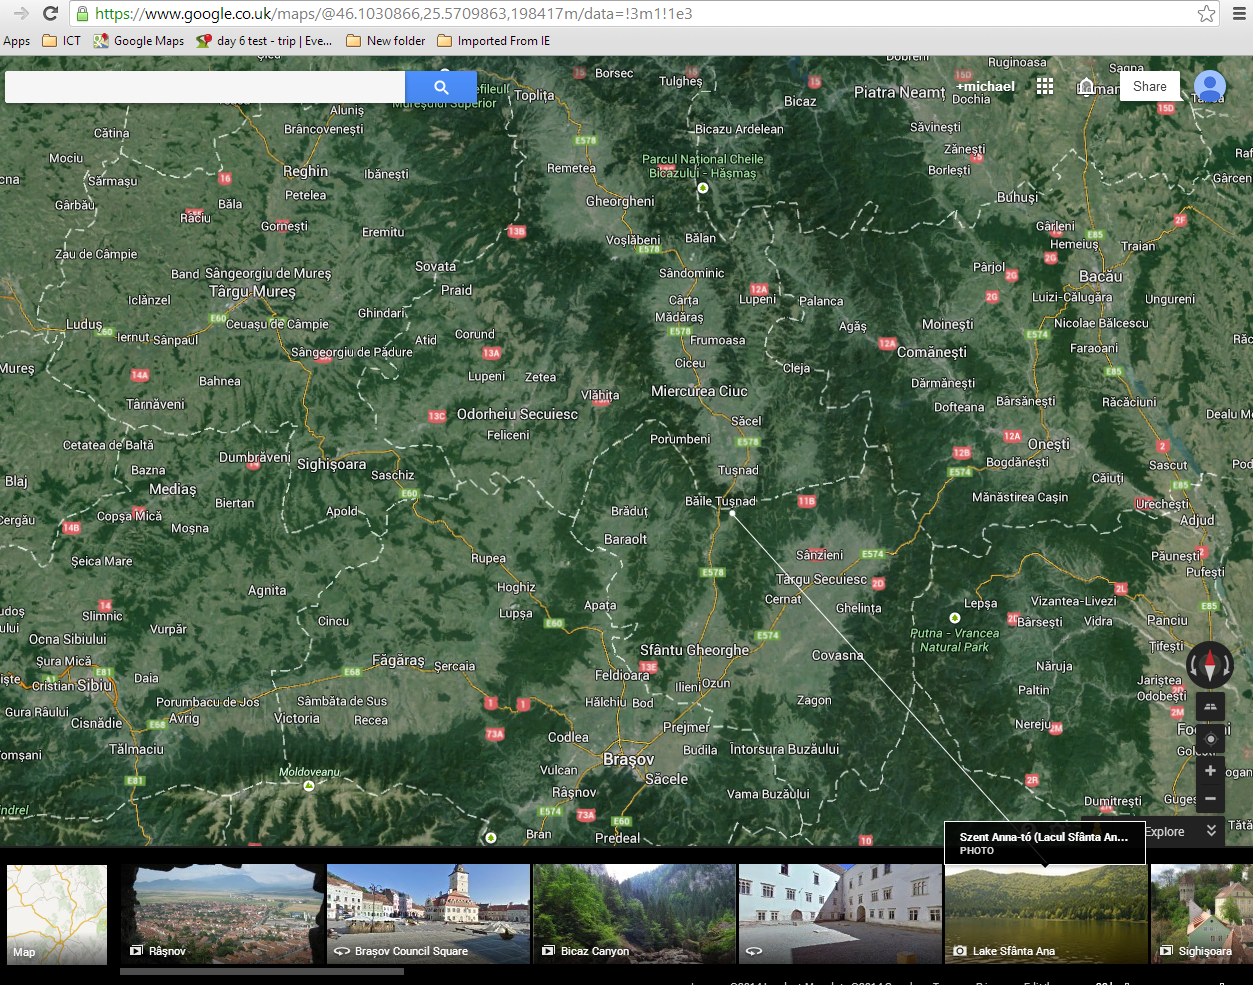The image size is (1253, 985).
Task: Open the New folder bookmarks folder
Action: [386, 41]
